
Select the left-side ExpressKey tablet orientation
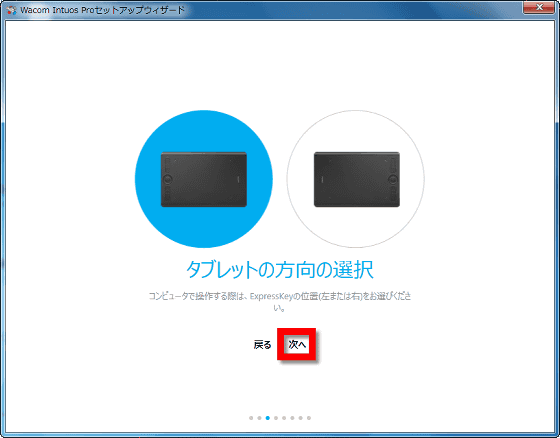coord(204,179)
